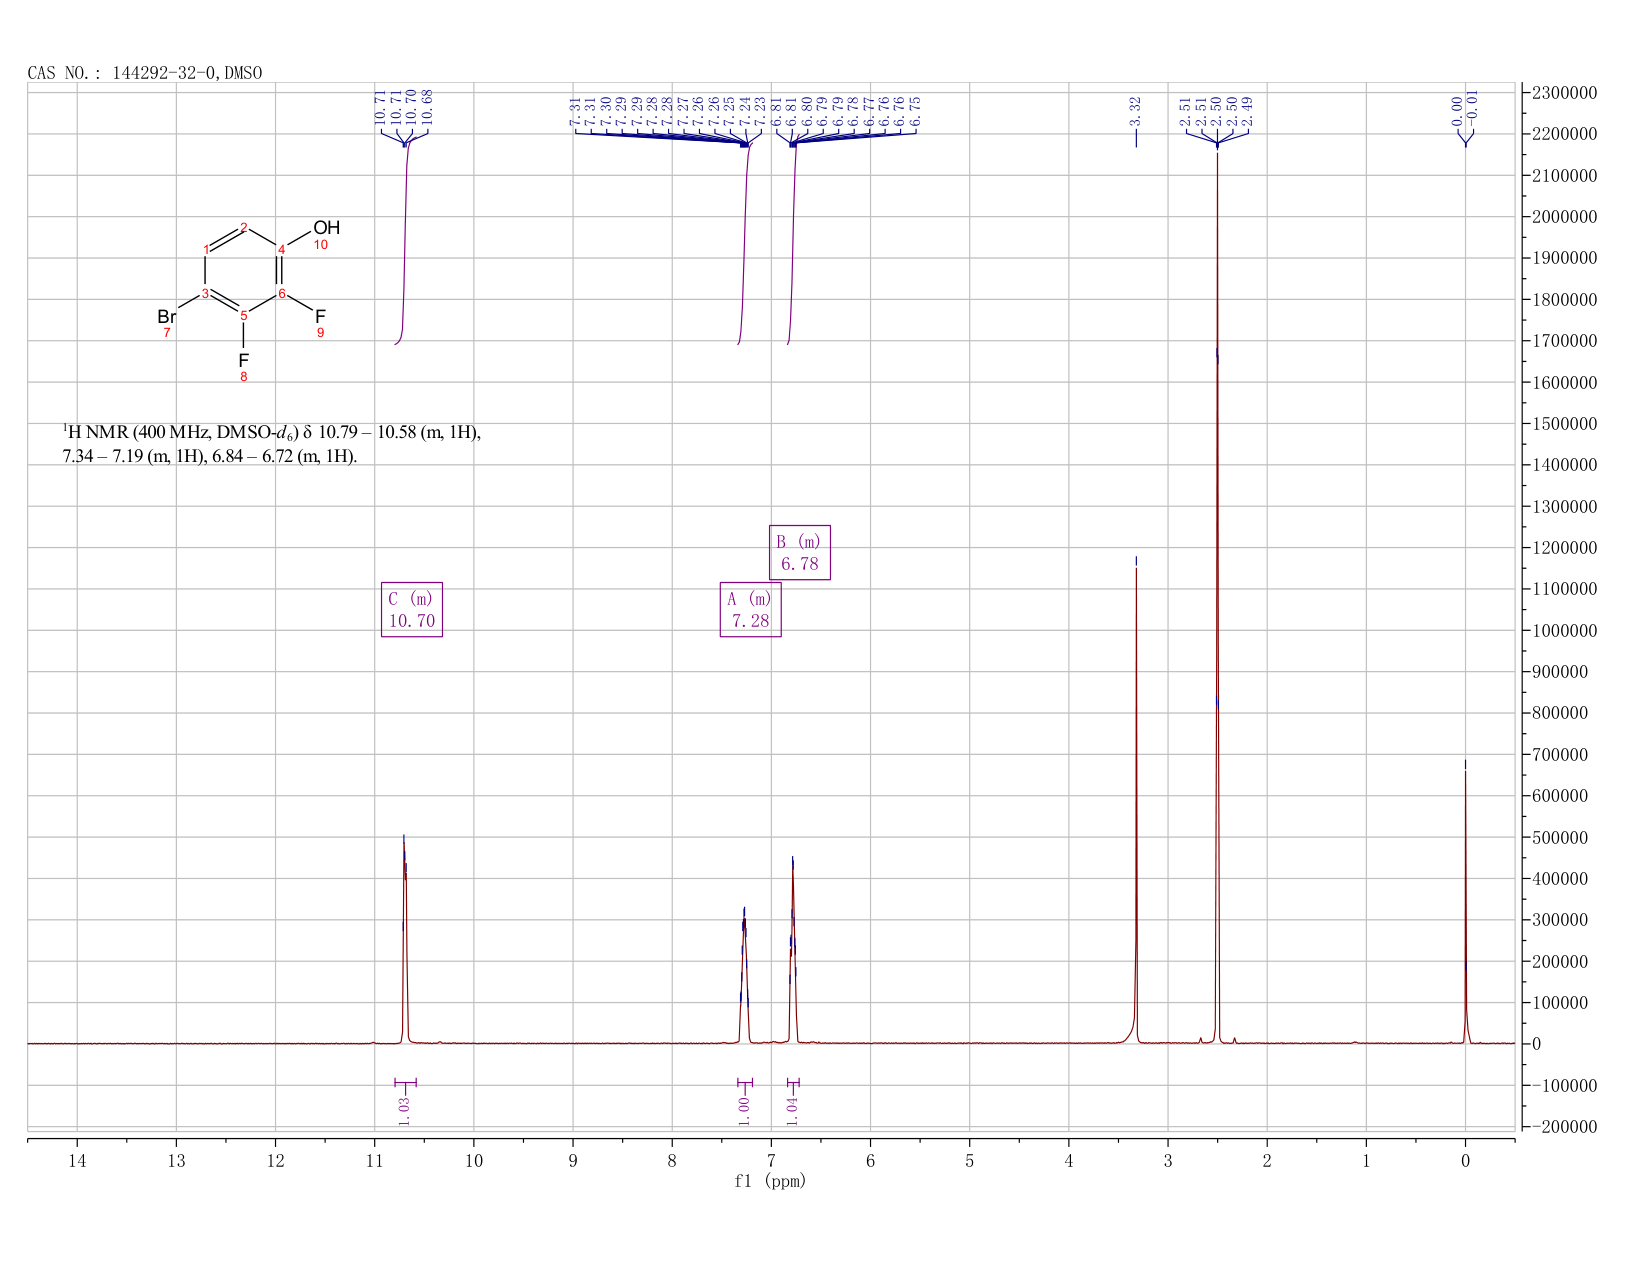
Task: Click carbon atom number 3 in structure
Action: 205,293
